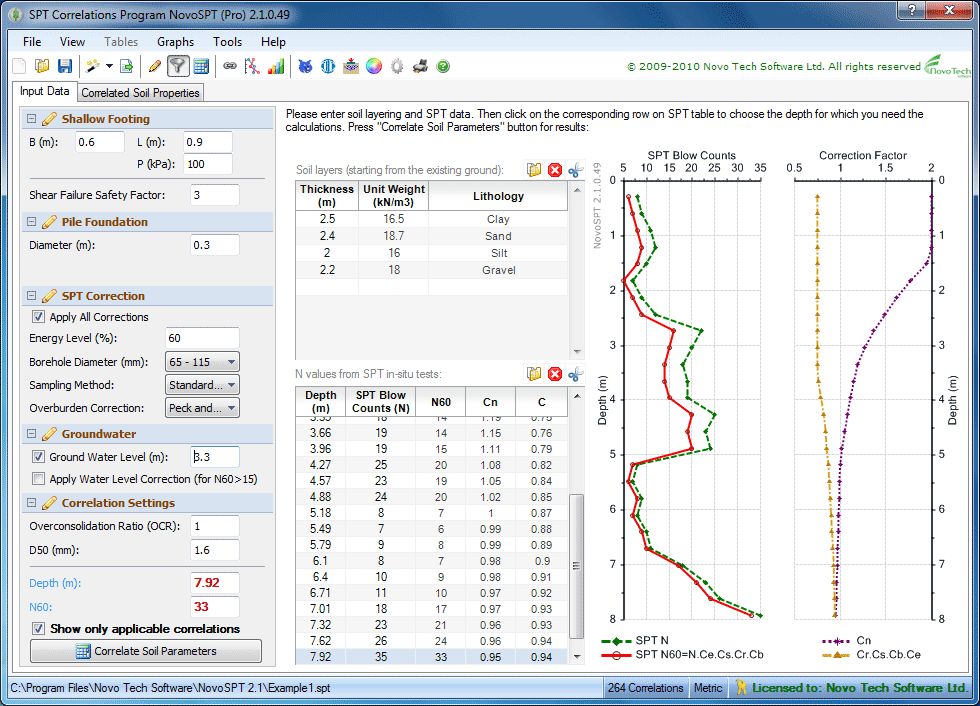Delete SPT N value row with red X

tap(555, 374)
